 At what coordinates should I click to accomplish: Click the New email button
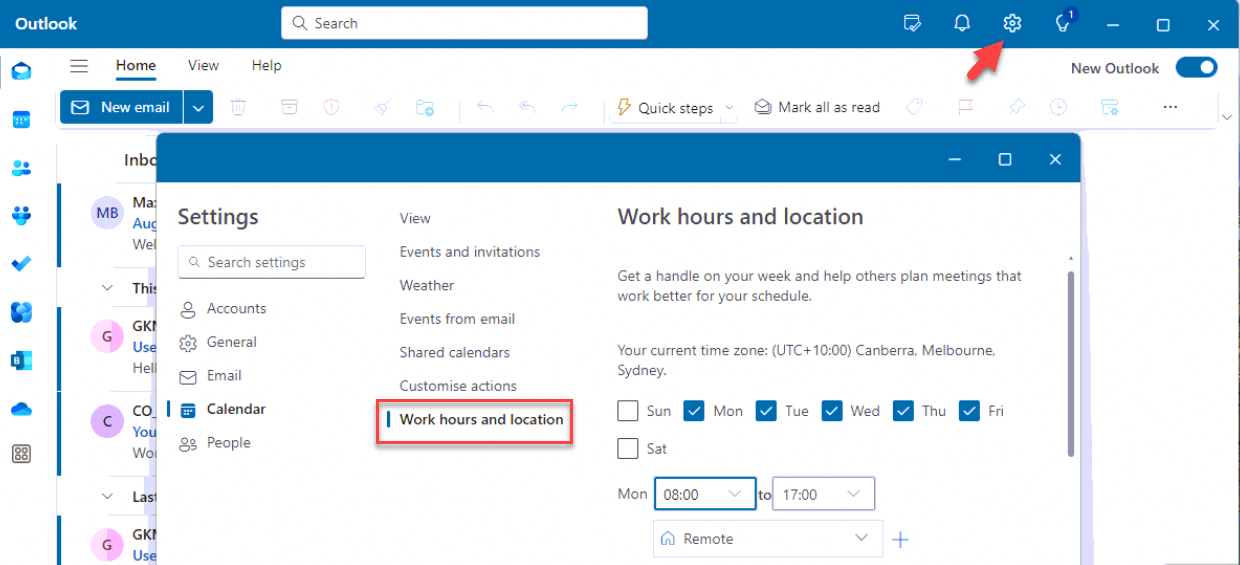click(x=123, y=107)
